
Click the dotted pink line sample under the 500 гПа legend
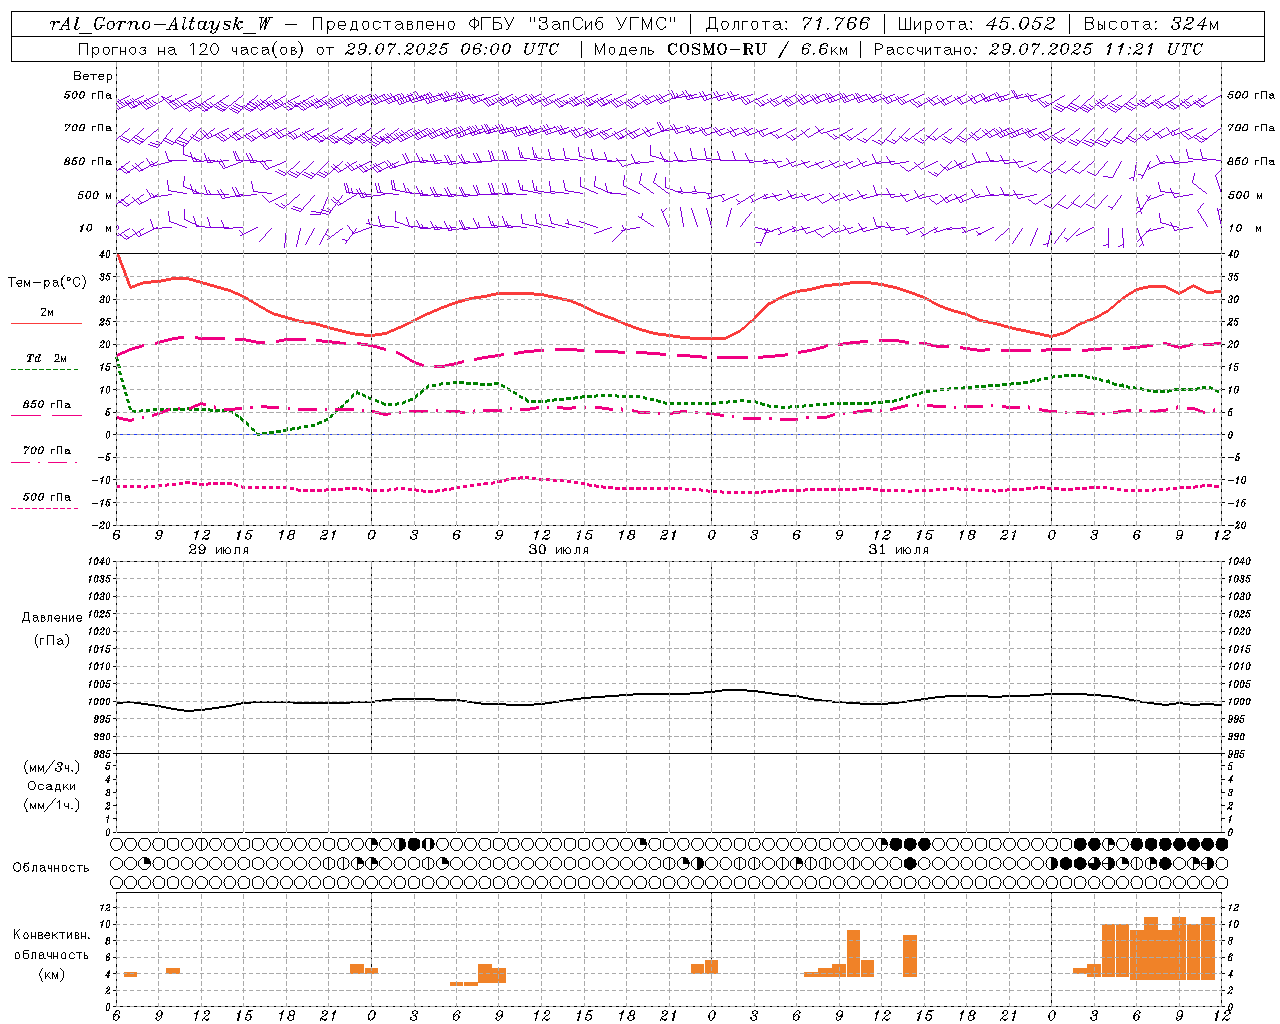coord(45,508)
